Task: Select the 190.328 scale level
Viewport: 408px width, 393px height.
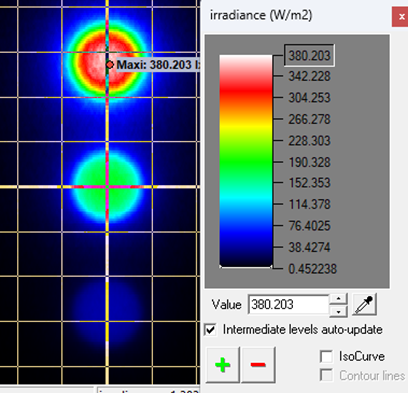Action: 309,162
